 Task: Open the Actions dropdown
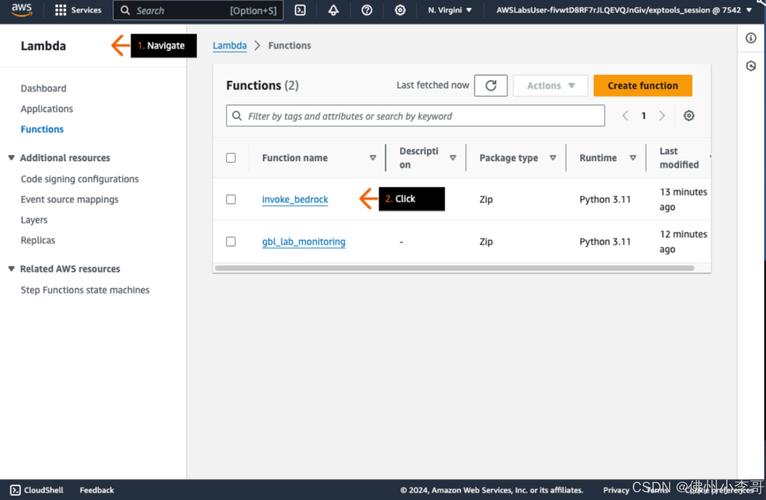tap(550, 86)
